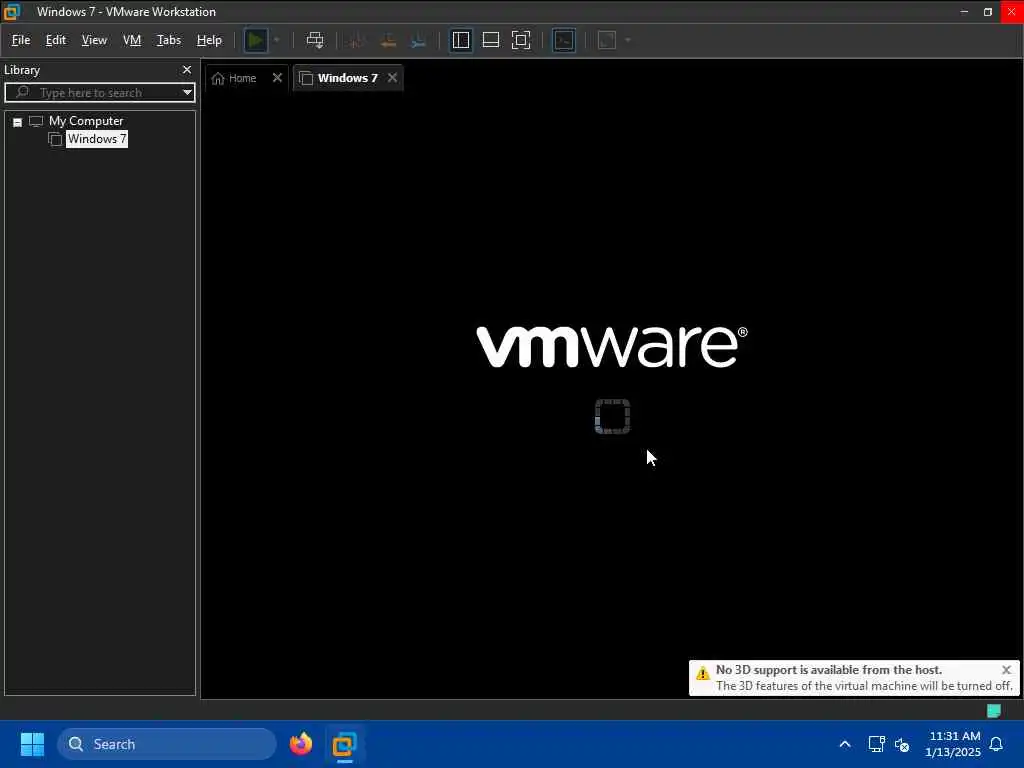Open the taskbar clock and date

pos(953,744)
